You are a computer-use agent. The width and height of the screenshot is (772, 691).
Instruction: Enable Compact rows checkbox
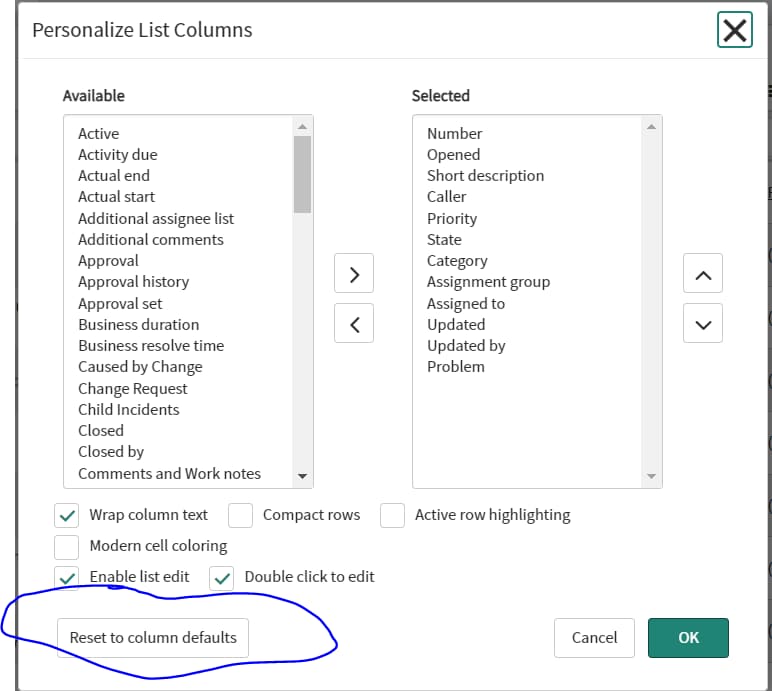click(240, 515)
